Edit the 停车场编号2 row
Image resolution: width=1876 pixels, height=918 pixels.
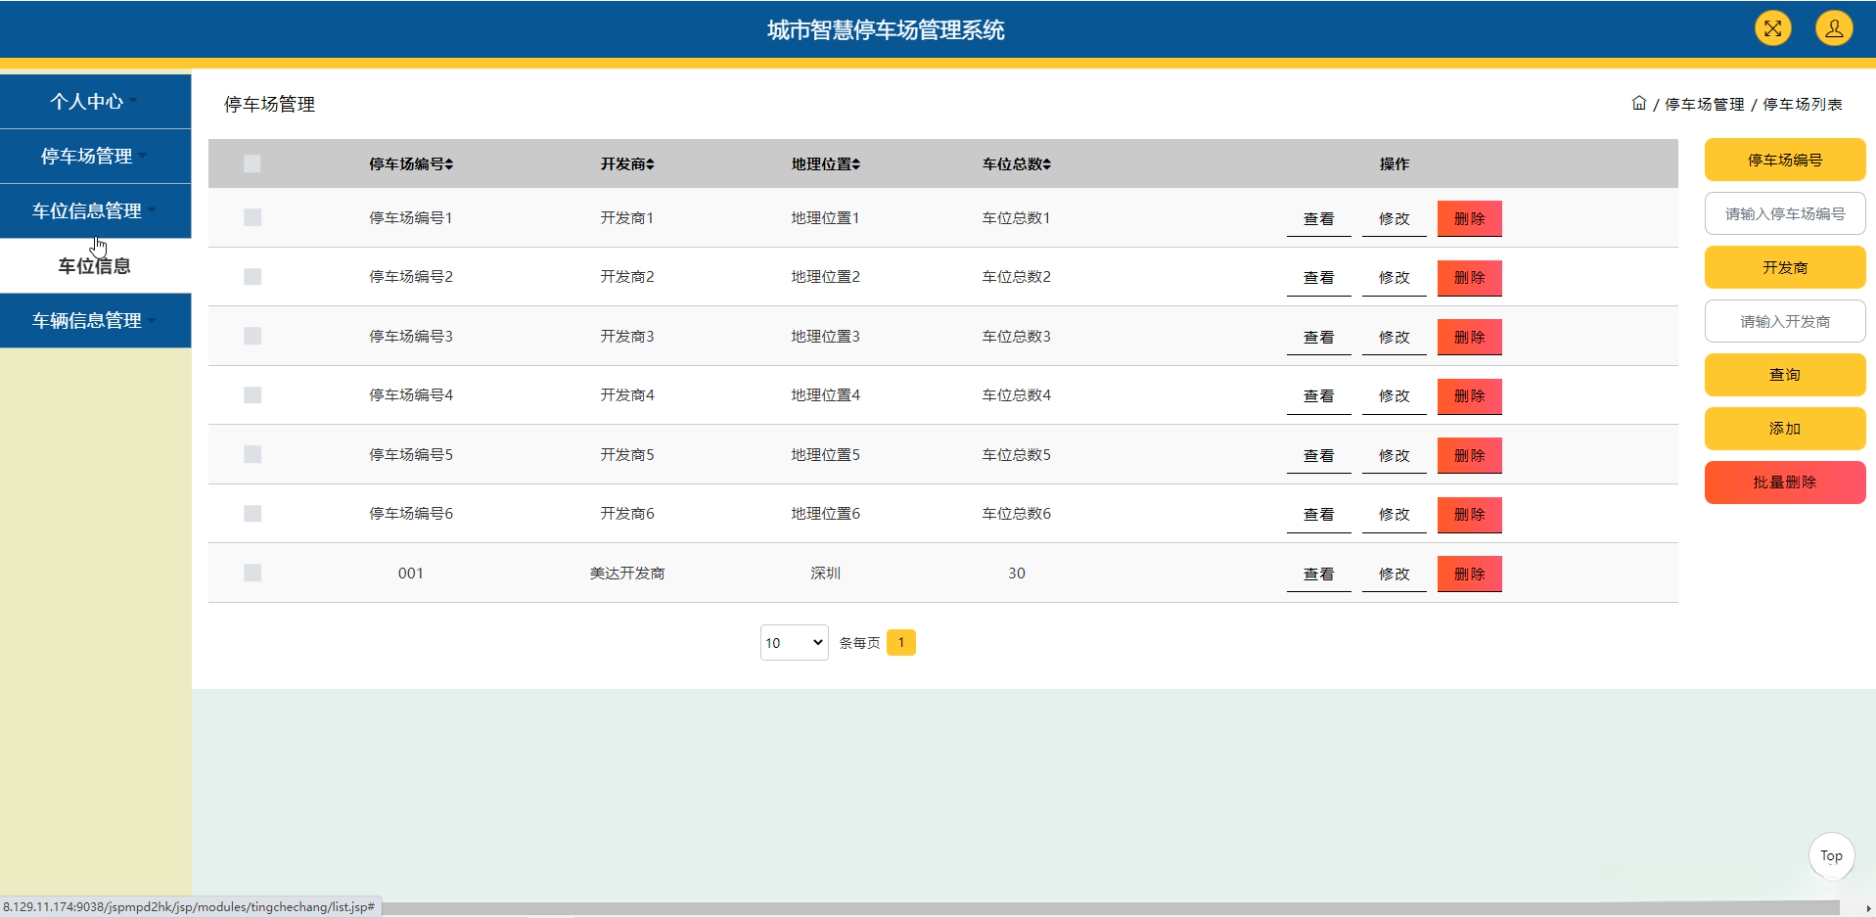[x=1394, y=278]
